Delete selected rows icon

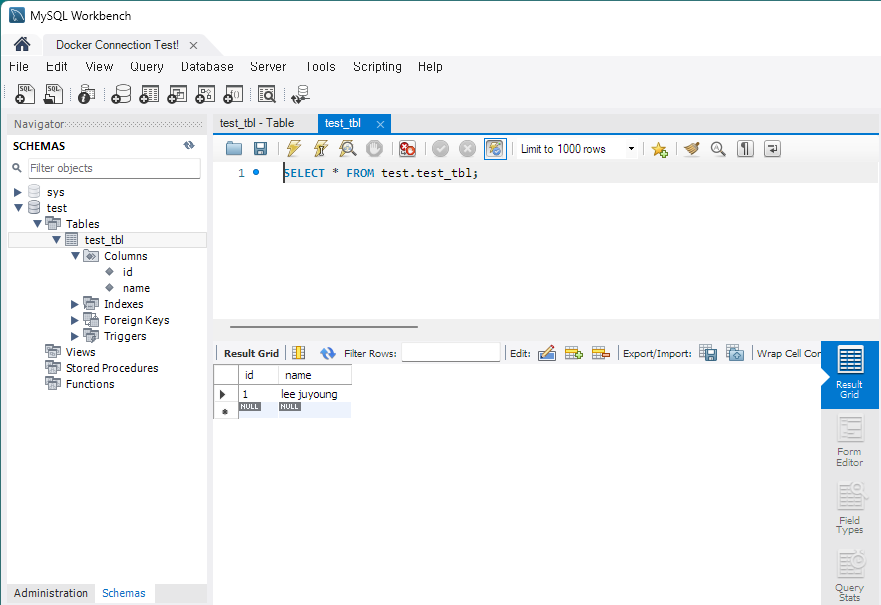pyautogui.click(x=601, y=353)
